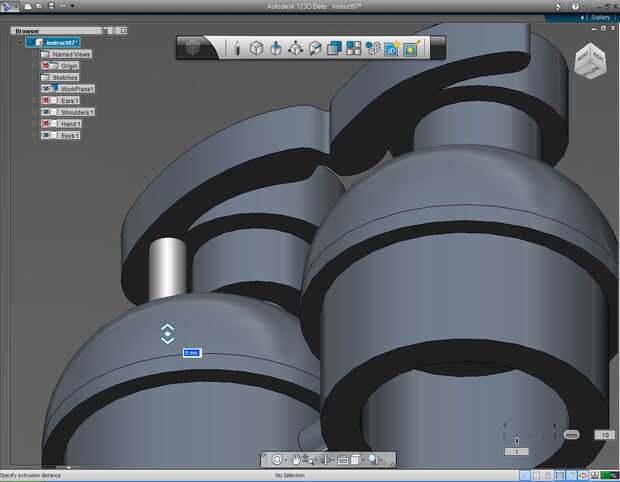Select the Primitives box tool
Image resolution: width=620 pixels, height=482 pixels.
tap(257, 48)
